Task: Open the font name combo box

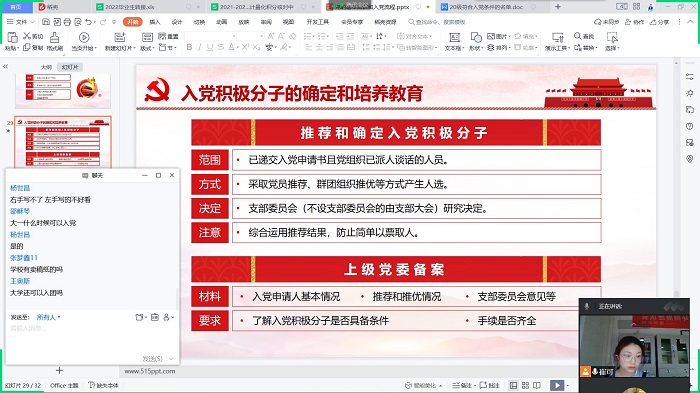Action: (x=210, y=36)
